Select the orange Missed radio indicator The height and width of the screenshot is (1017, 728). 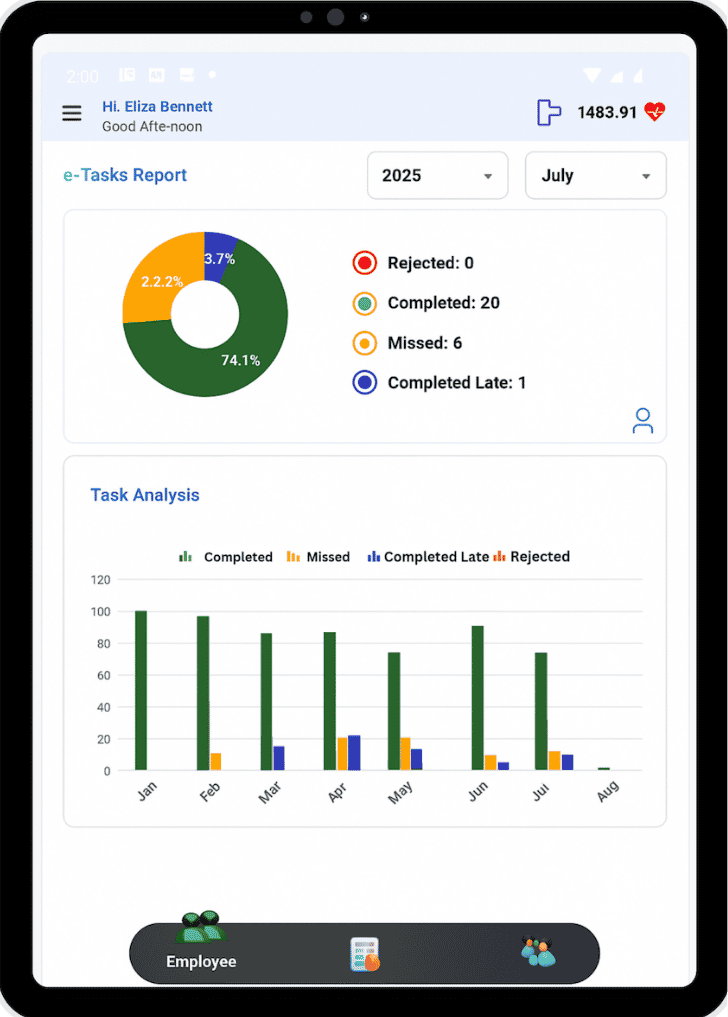click(x=365, y=343)
